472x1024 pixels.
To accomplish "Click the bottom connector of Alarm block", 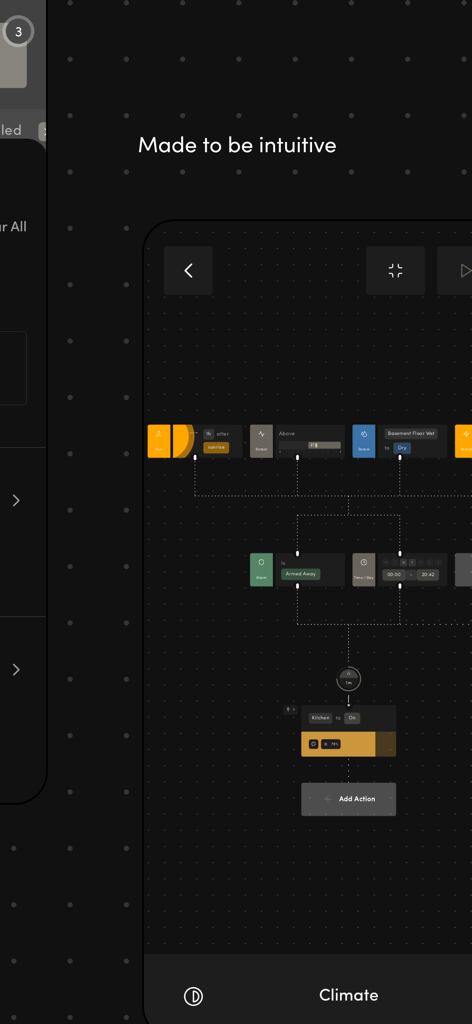I will (x=298, y=586).
